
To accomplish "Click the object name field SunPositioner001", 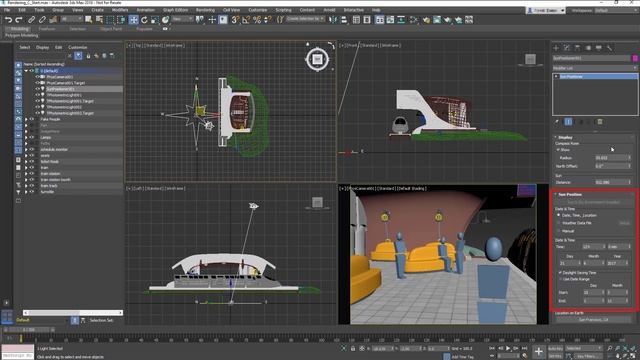I will [591, 58].
